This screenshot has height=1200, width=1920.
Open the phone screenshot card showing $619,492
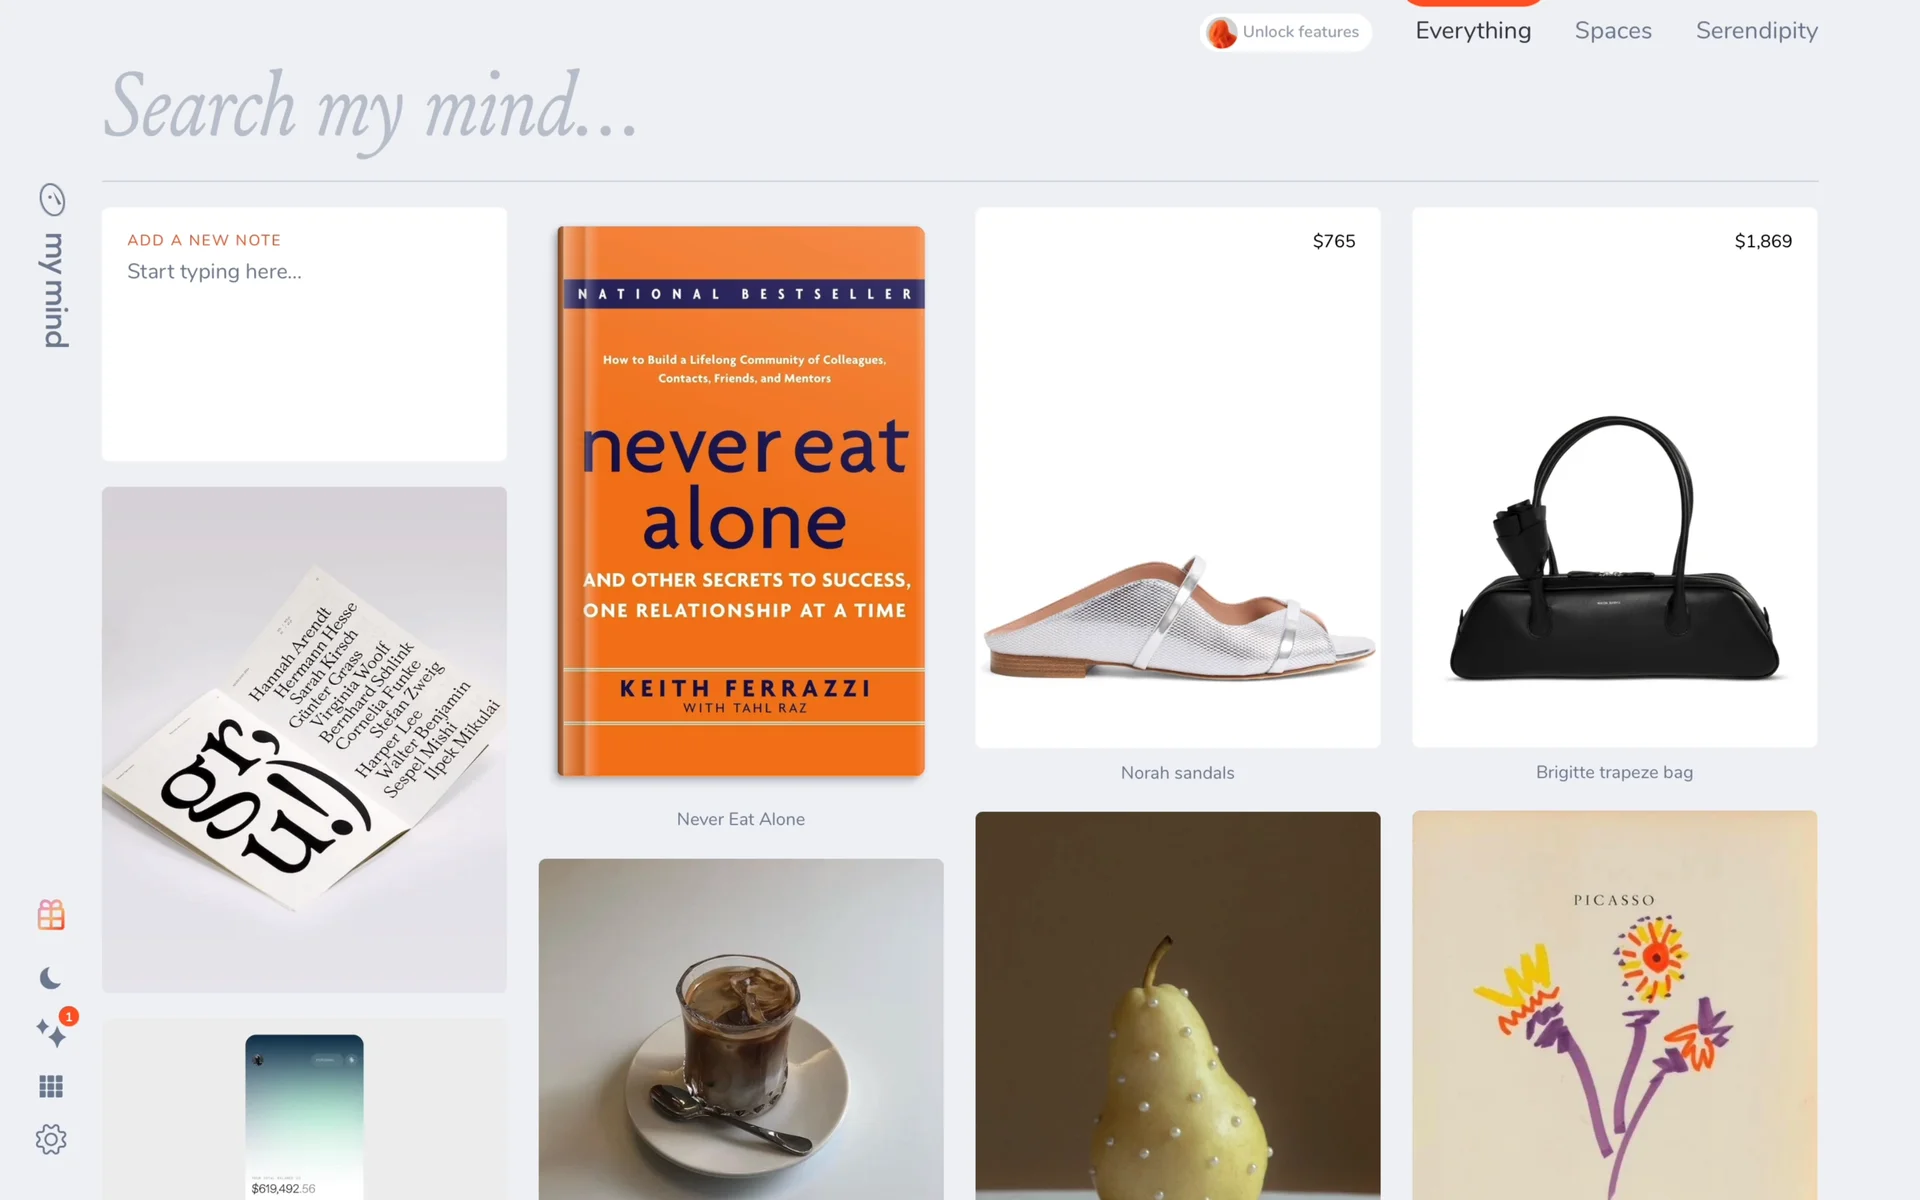point(304,1110)
